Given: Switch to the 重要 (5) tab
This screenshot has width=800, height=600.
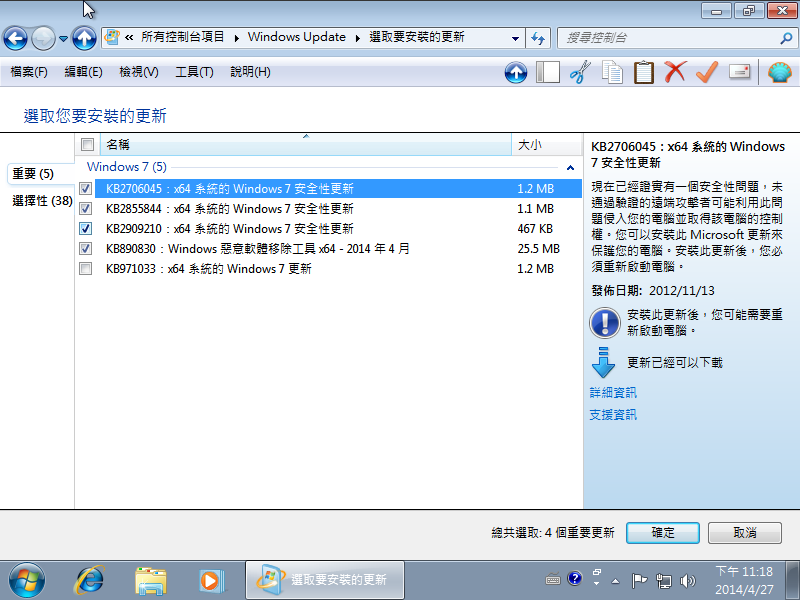Looking at the screenshot, I should [33, 174].
